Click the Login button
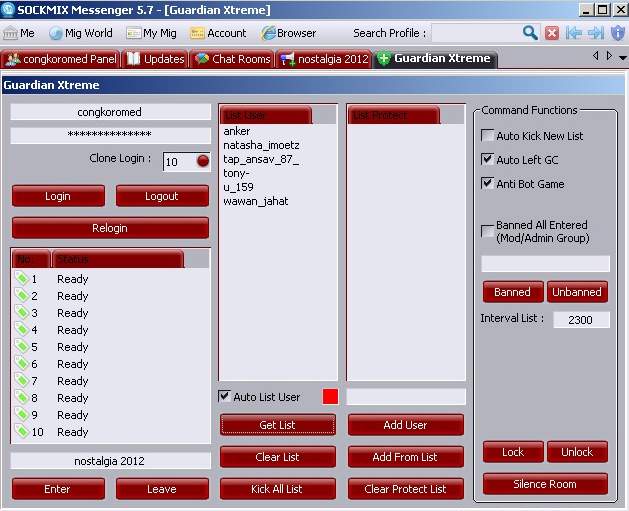 click(x=58, y=196)
